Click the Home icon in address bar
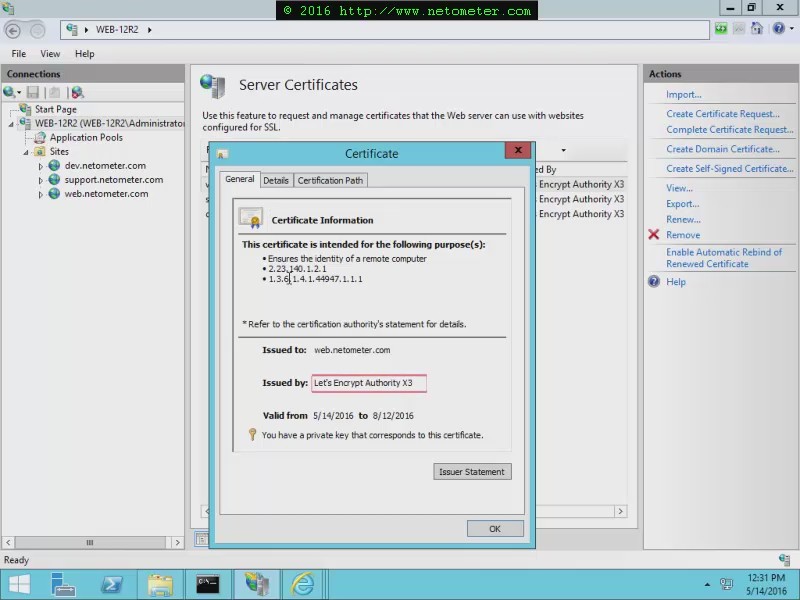800x600 pixels. click(x=757, y=29)
